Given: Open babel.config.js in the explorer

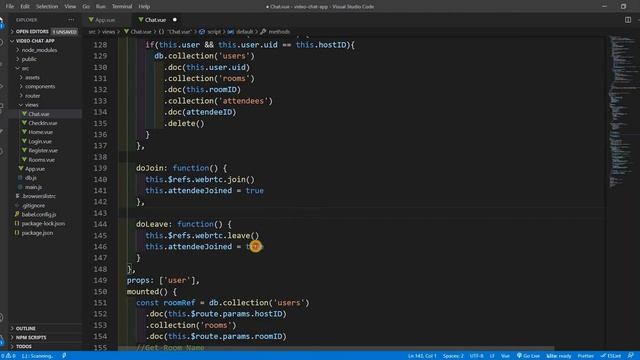Looking at the screenshot, I should (x=39, y=214).
